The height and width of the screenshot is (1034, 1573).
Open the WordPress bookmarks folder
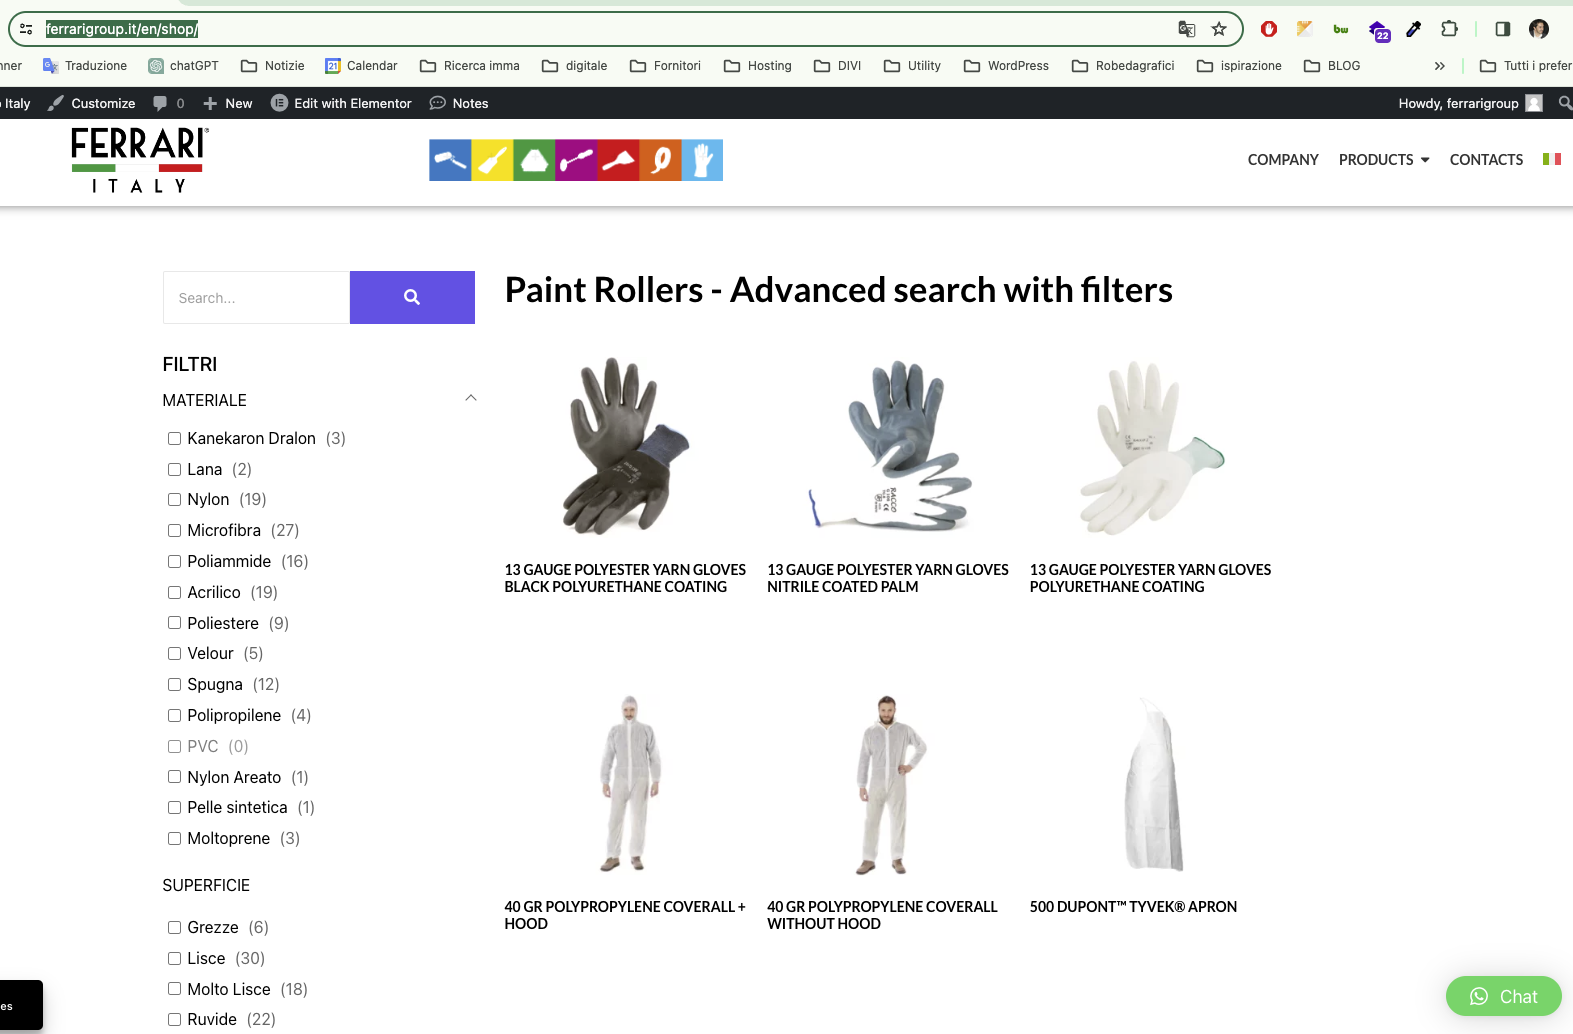point(1006,66)
